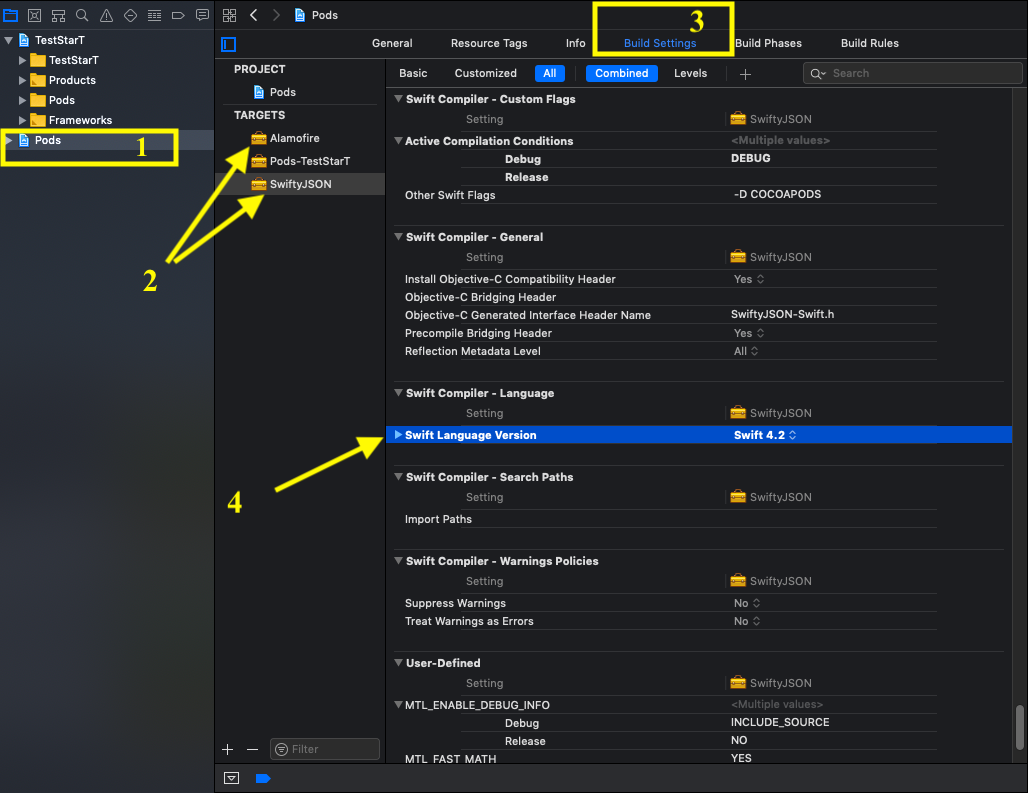
Task: Open the Issue navigator warning icon
Action: (106, 15)
